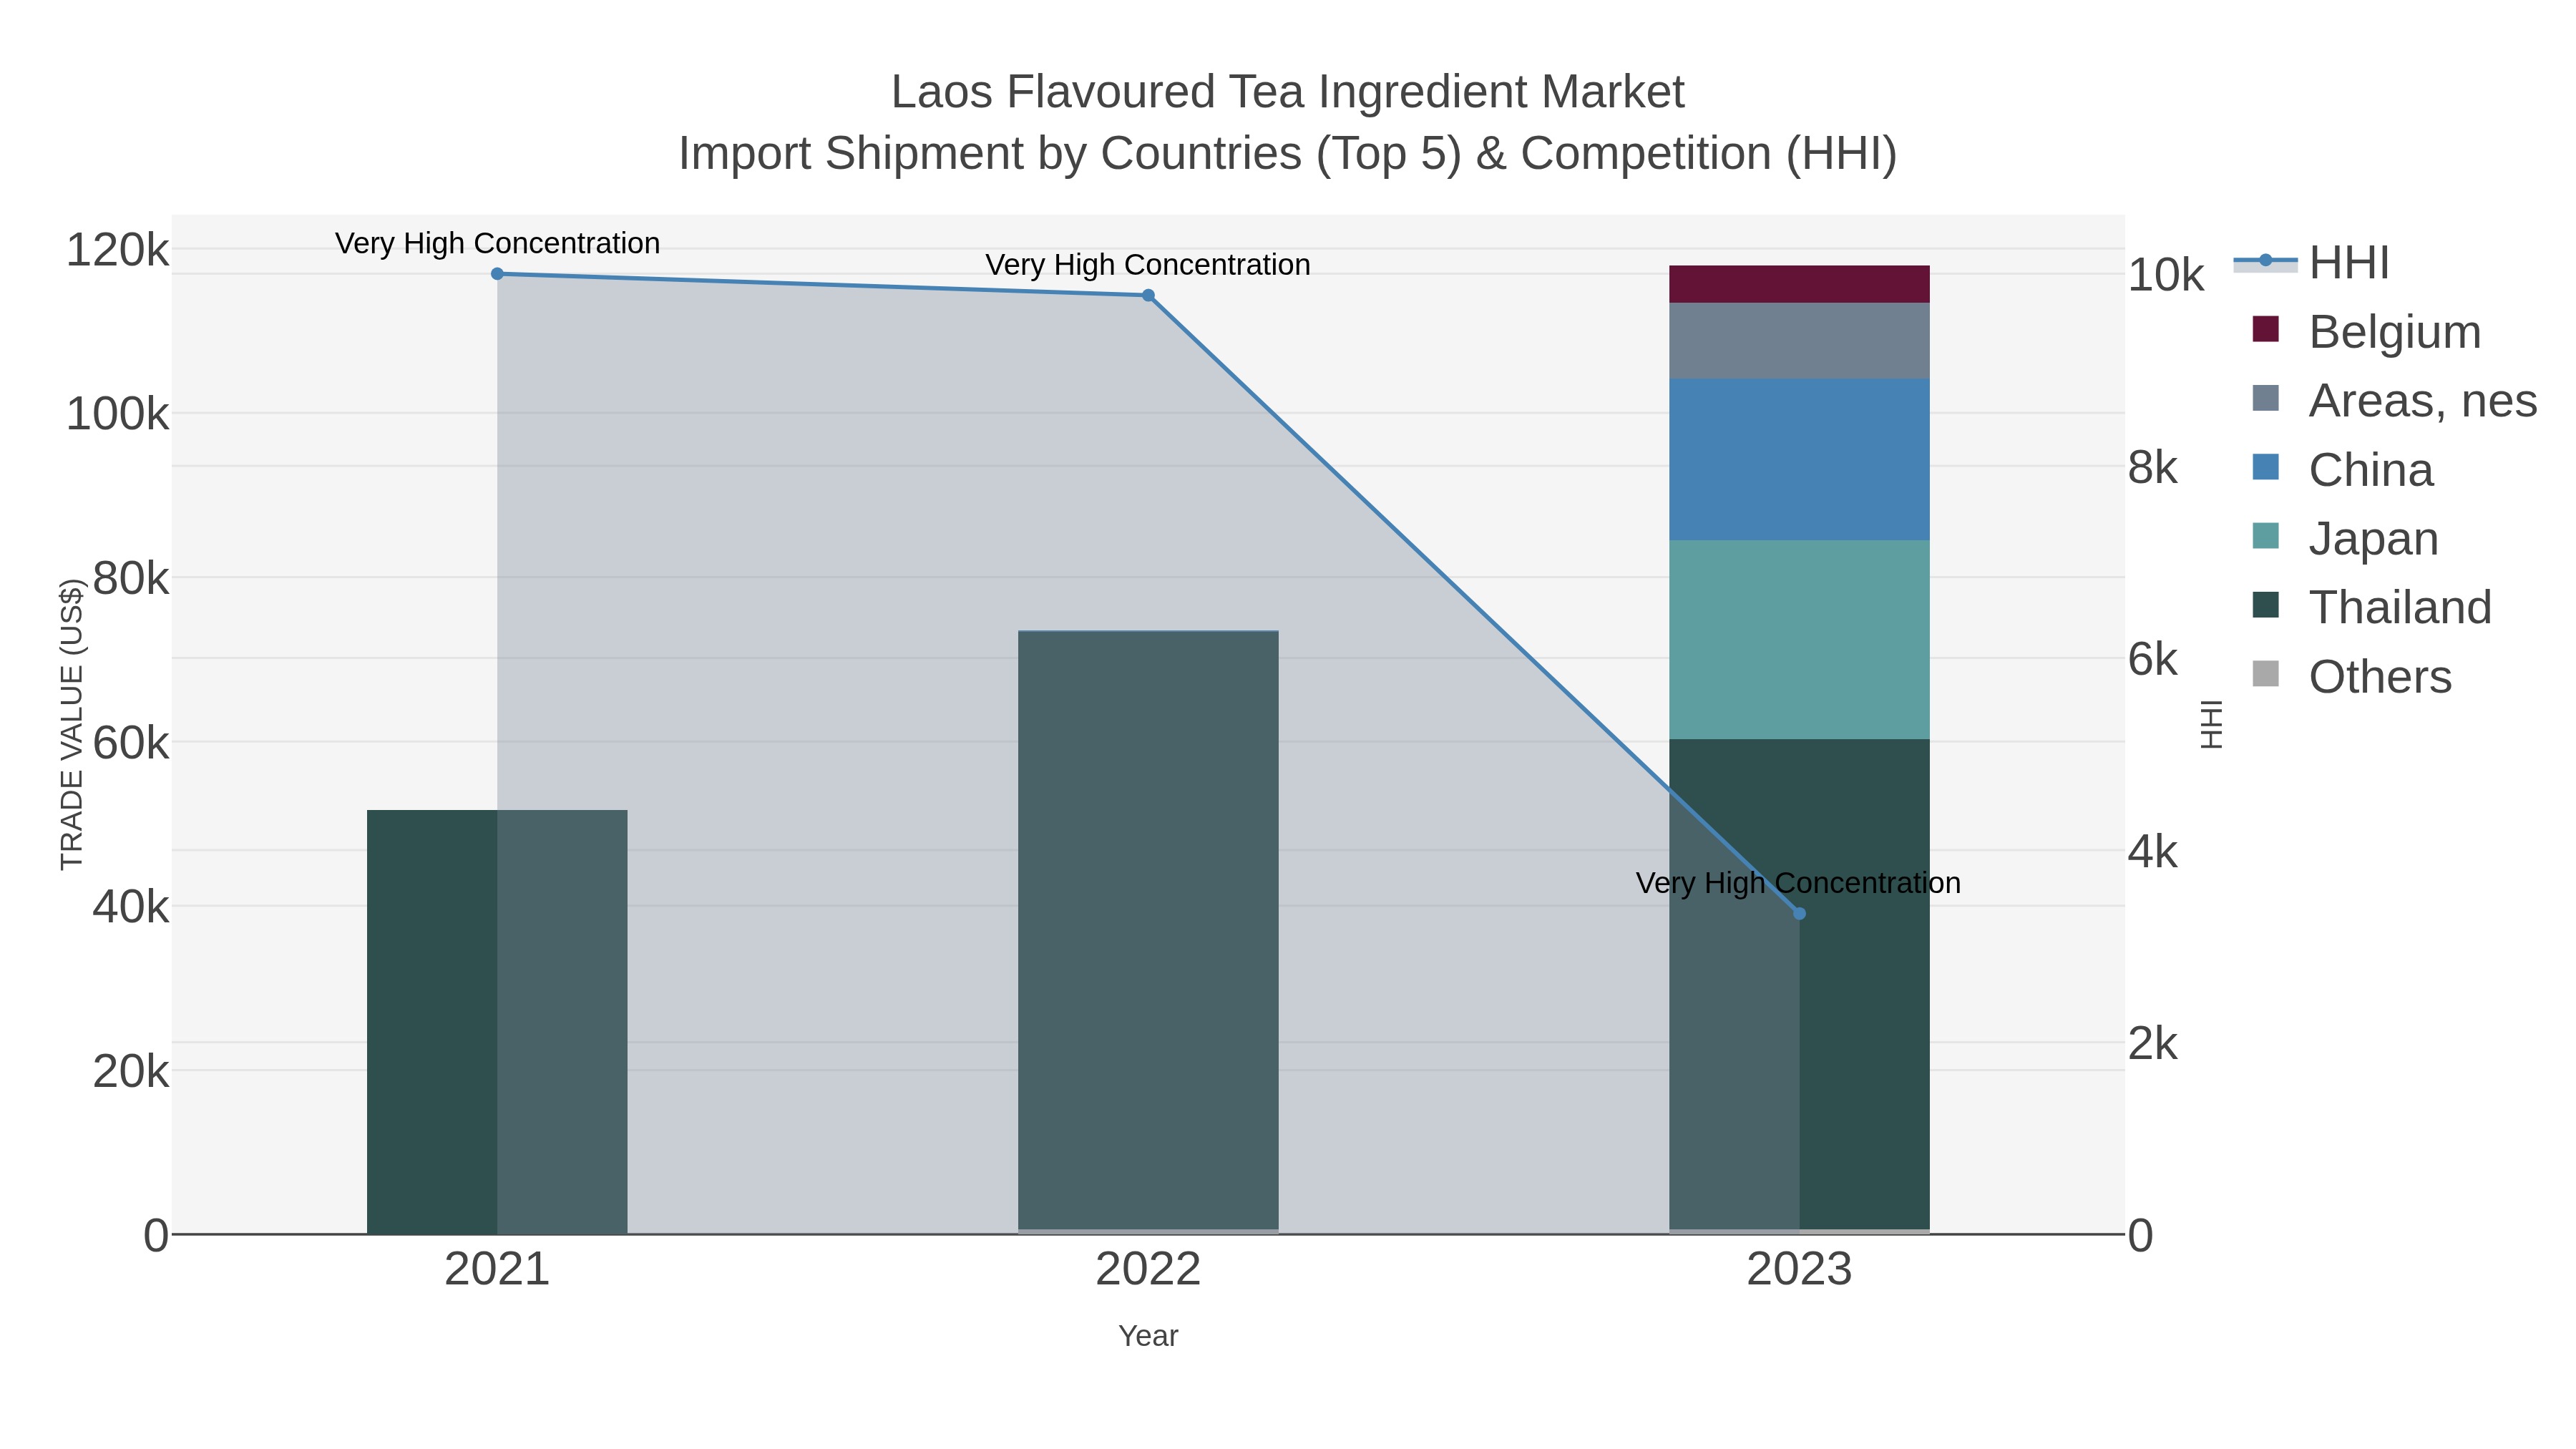Click the 2021 Very High Concentration annotation
Viewport: 2576px width, 1449px height.
pos(497,243)
